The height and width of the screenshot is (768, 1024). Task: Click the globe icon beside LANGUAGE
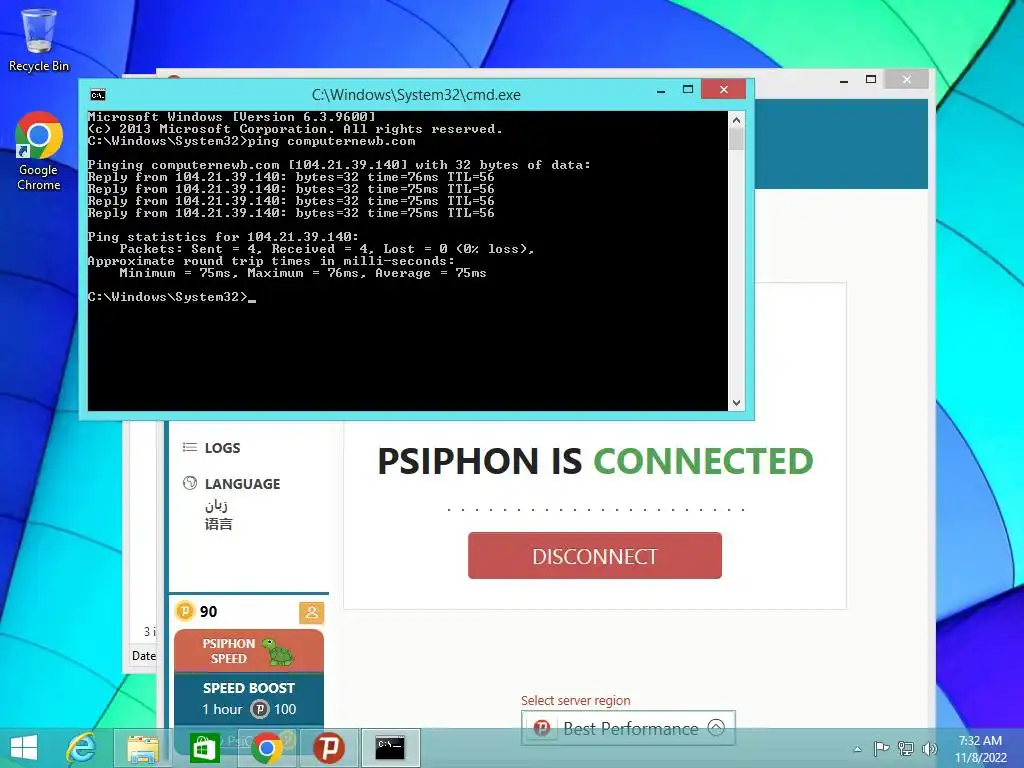(190, 483)
